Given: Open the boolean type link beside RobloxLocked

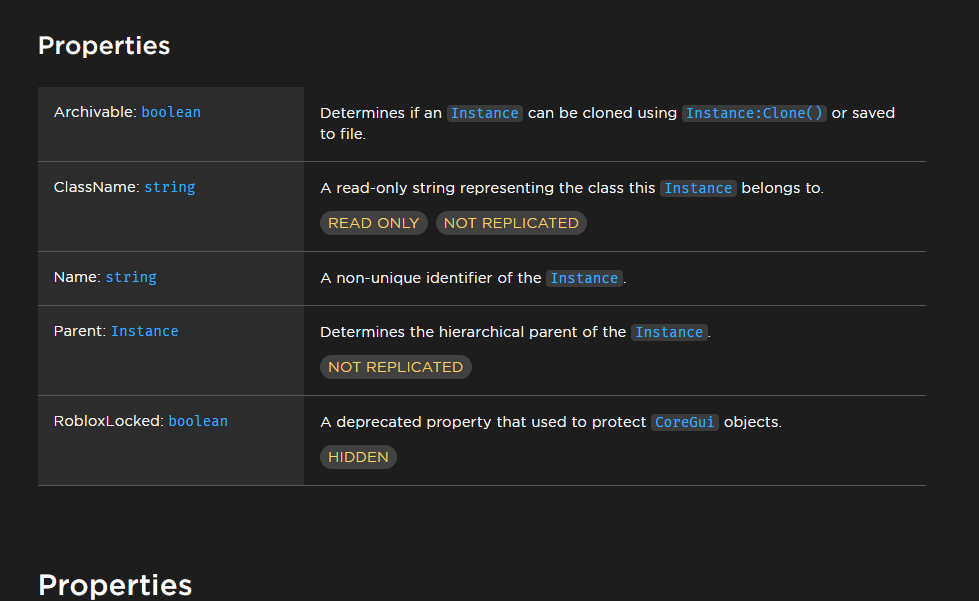Looking at the screenshot, I should point(198,421).
